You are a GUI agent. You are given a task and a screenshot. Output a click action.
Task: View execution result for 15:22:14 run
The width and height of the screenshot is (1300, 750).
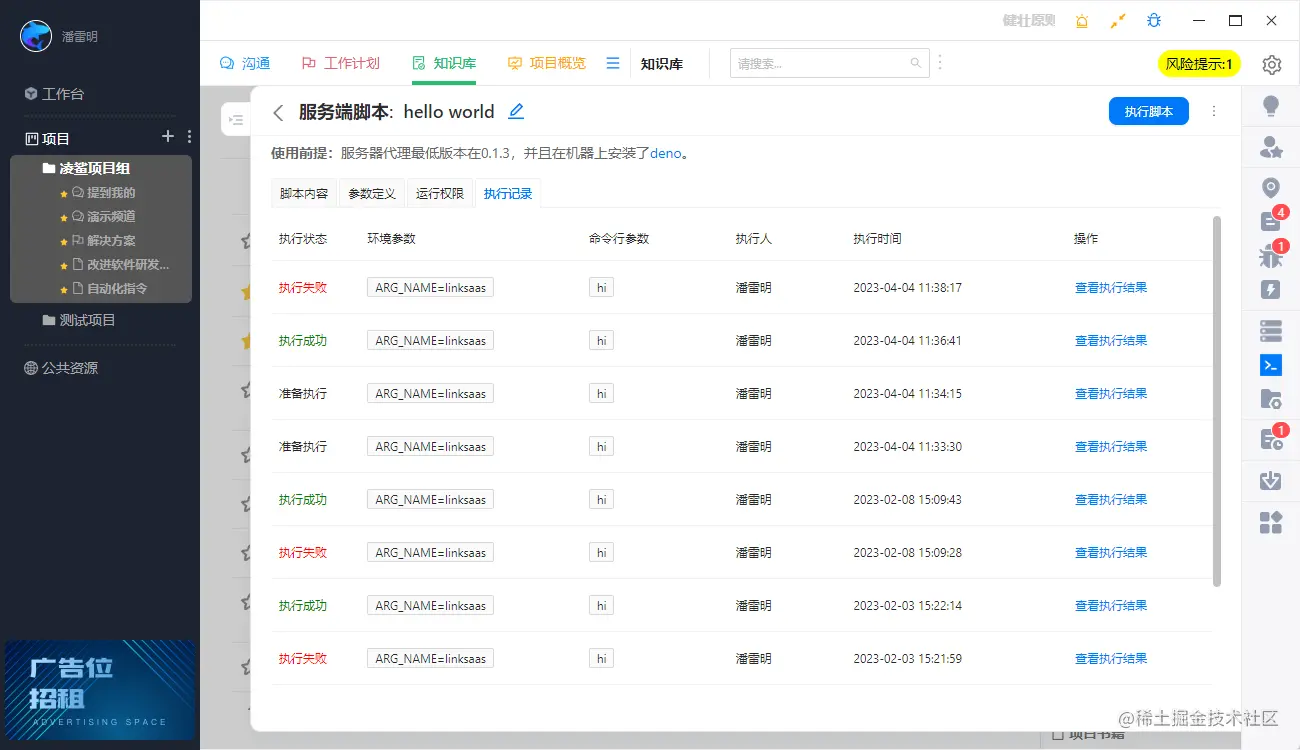1111,605
